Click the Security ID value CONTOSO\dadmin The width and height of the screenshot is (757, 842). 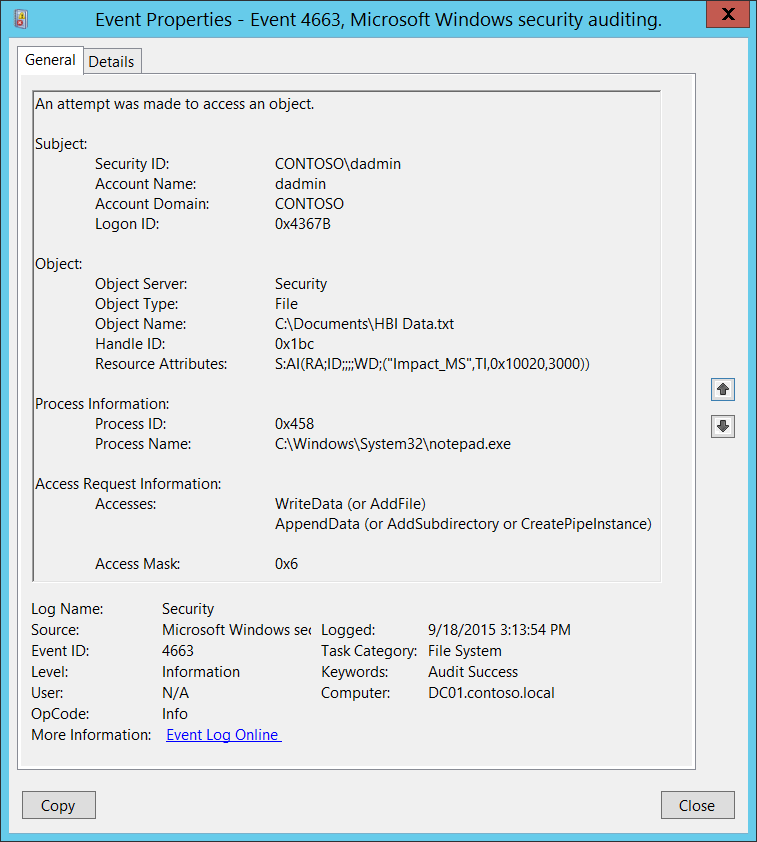[338, 164]
